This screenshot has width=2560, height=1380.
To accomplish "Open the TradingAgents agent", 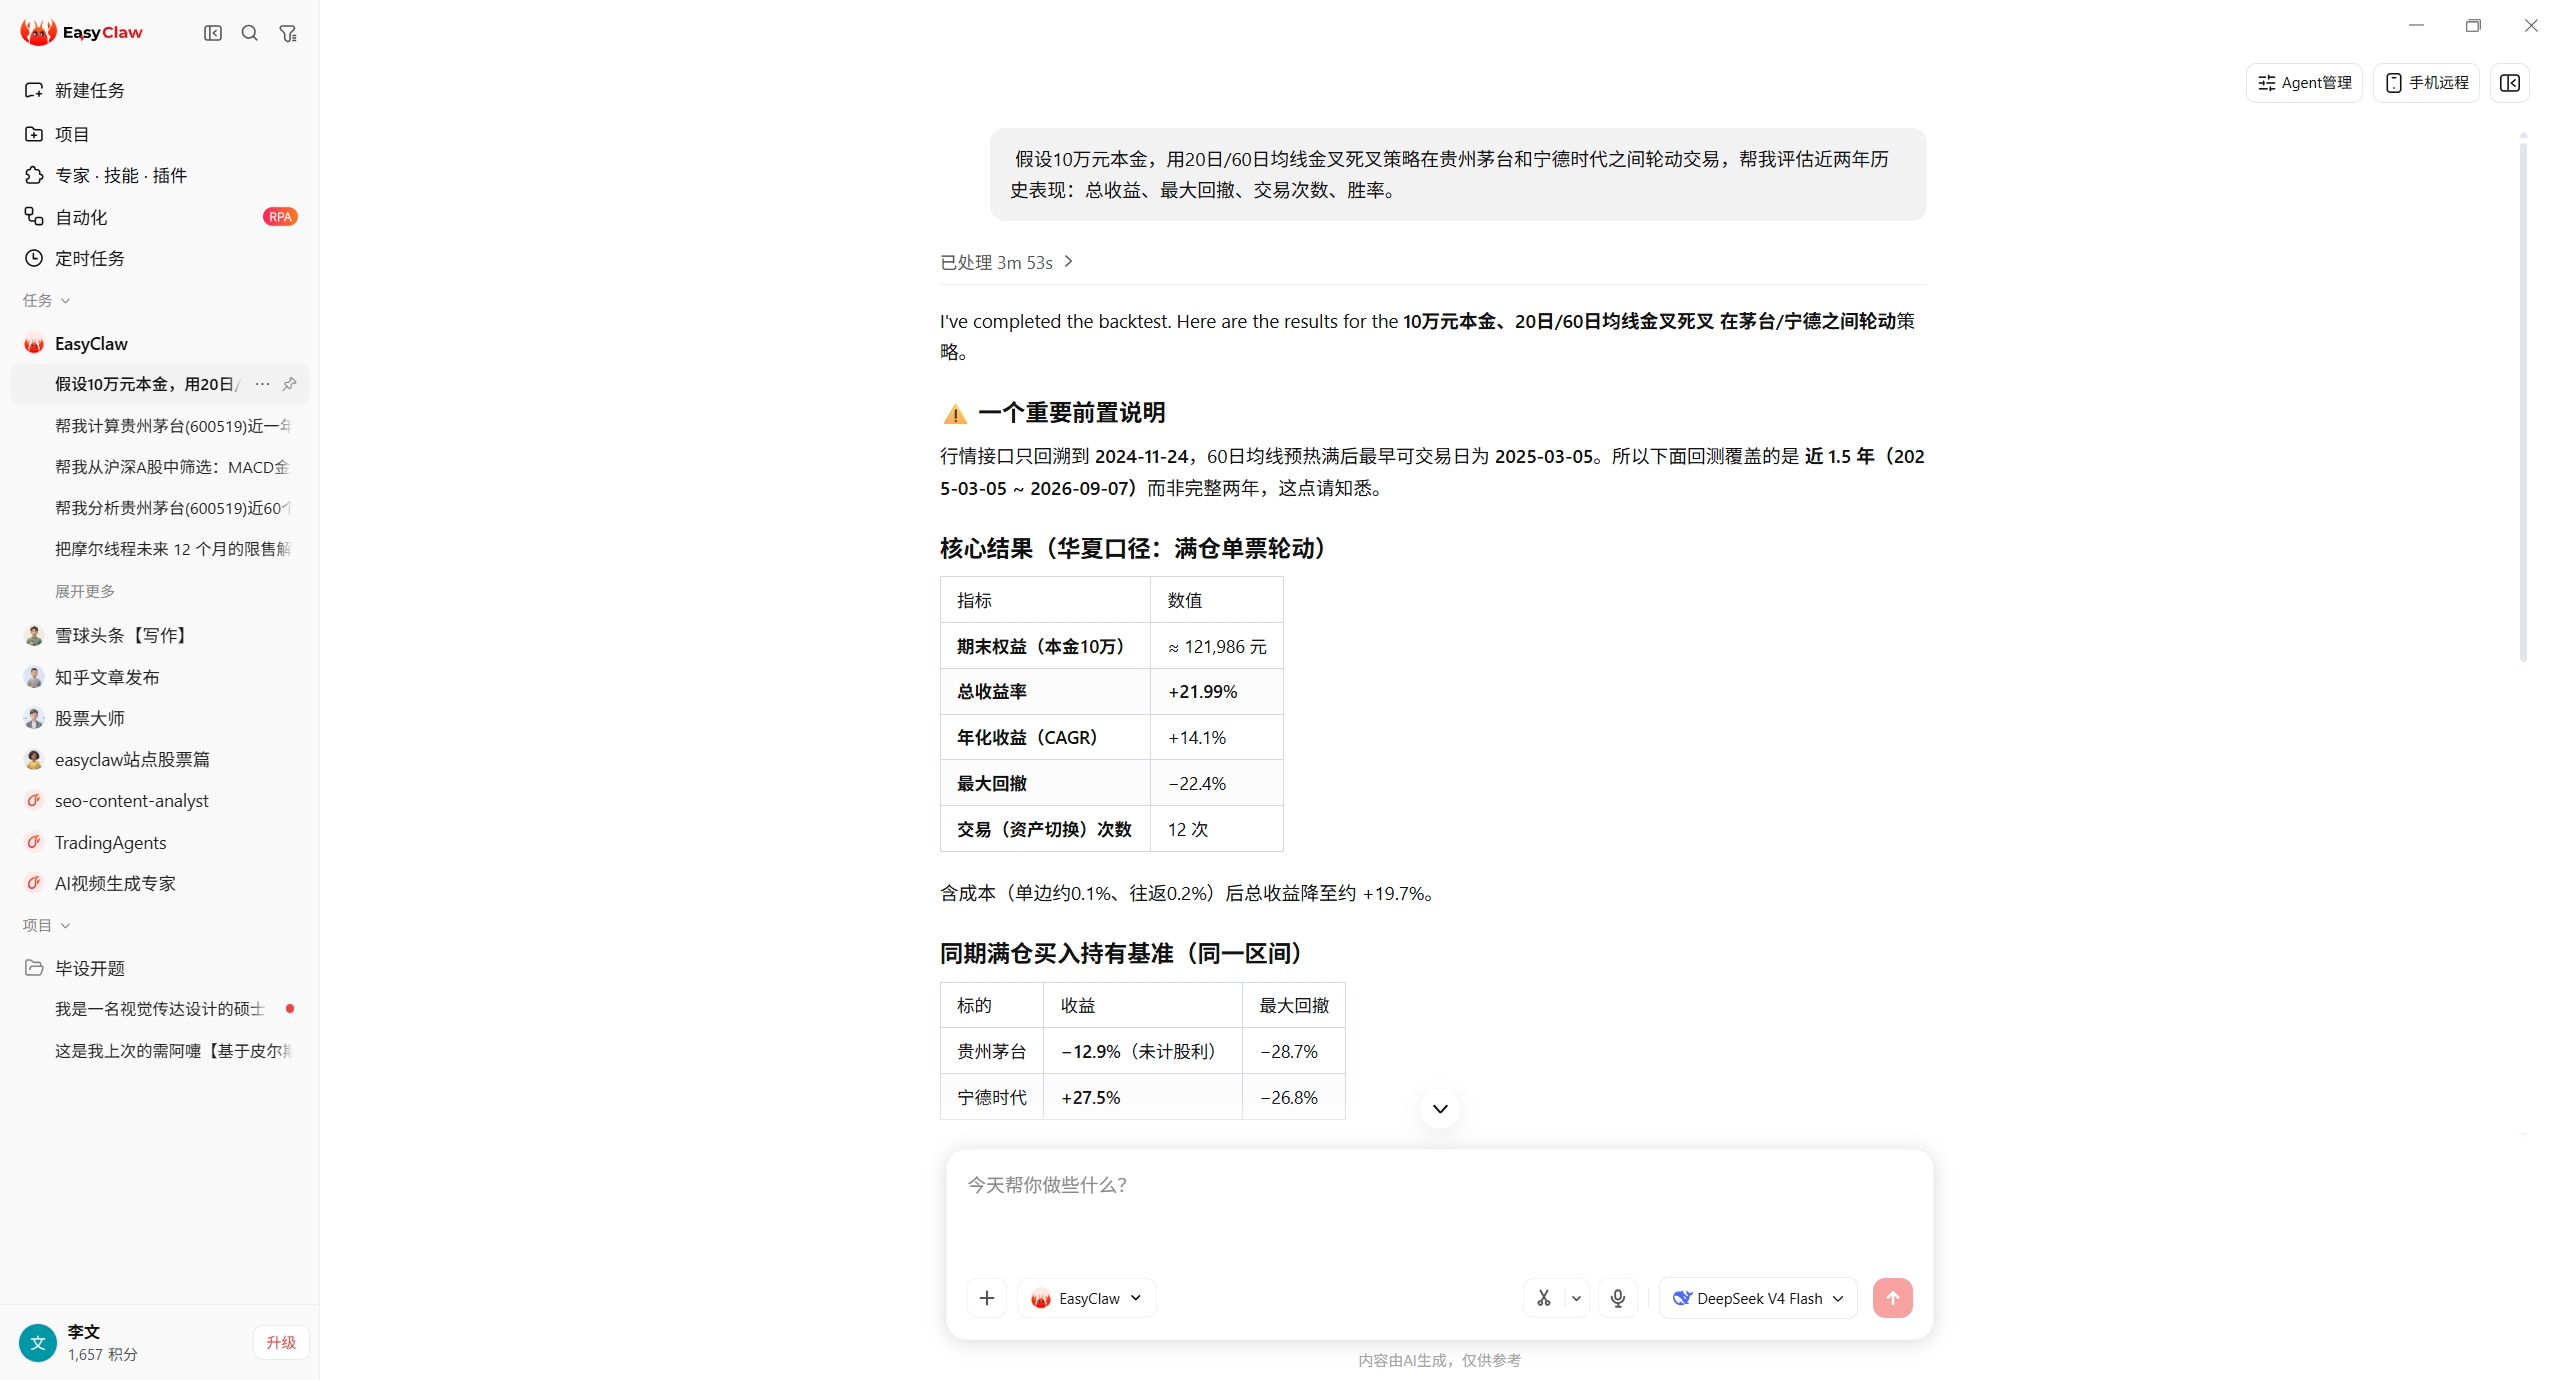I will pos(160,843).
